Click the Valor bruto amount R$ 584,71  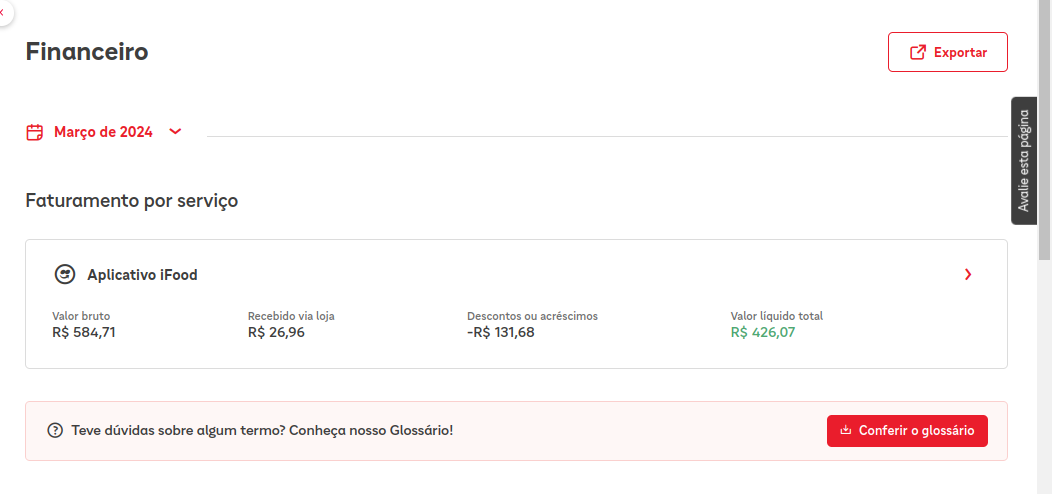coord(84,332)
